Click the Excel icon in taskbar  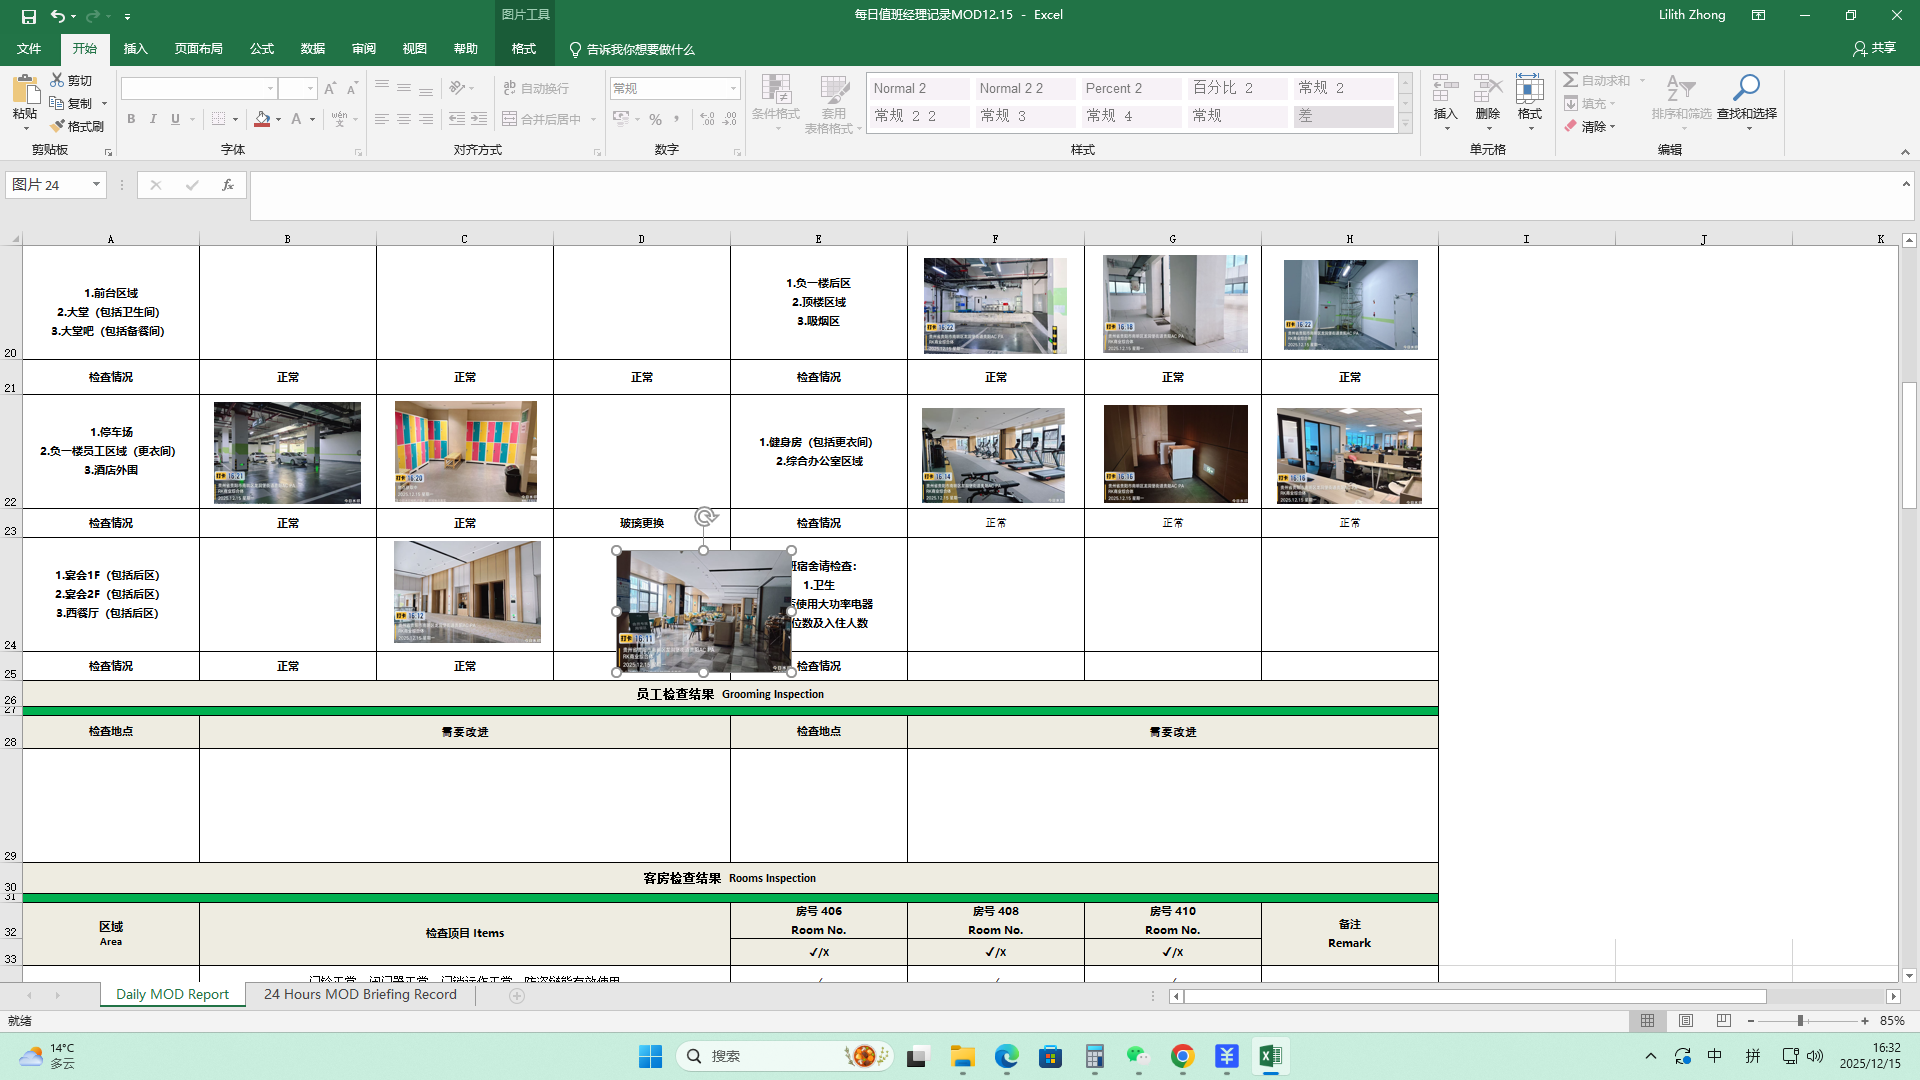pos(1270,1056)
